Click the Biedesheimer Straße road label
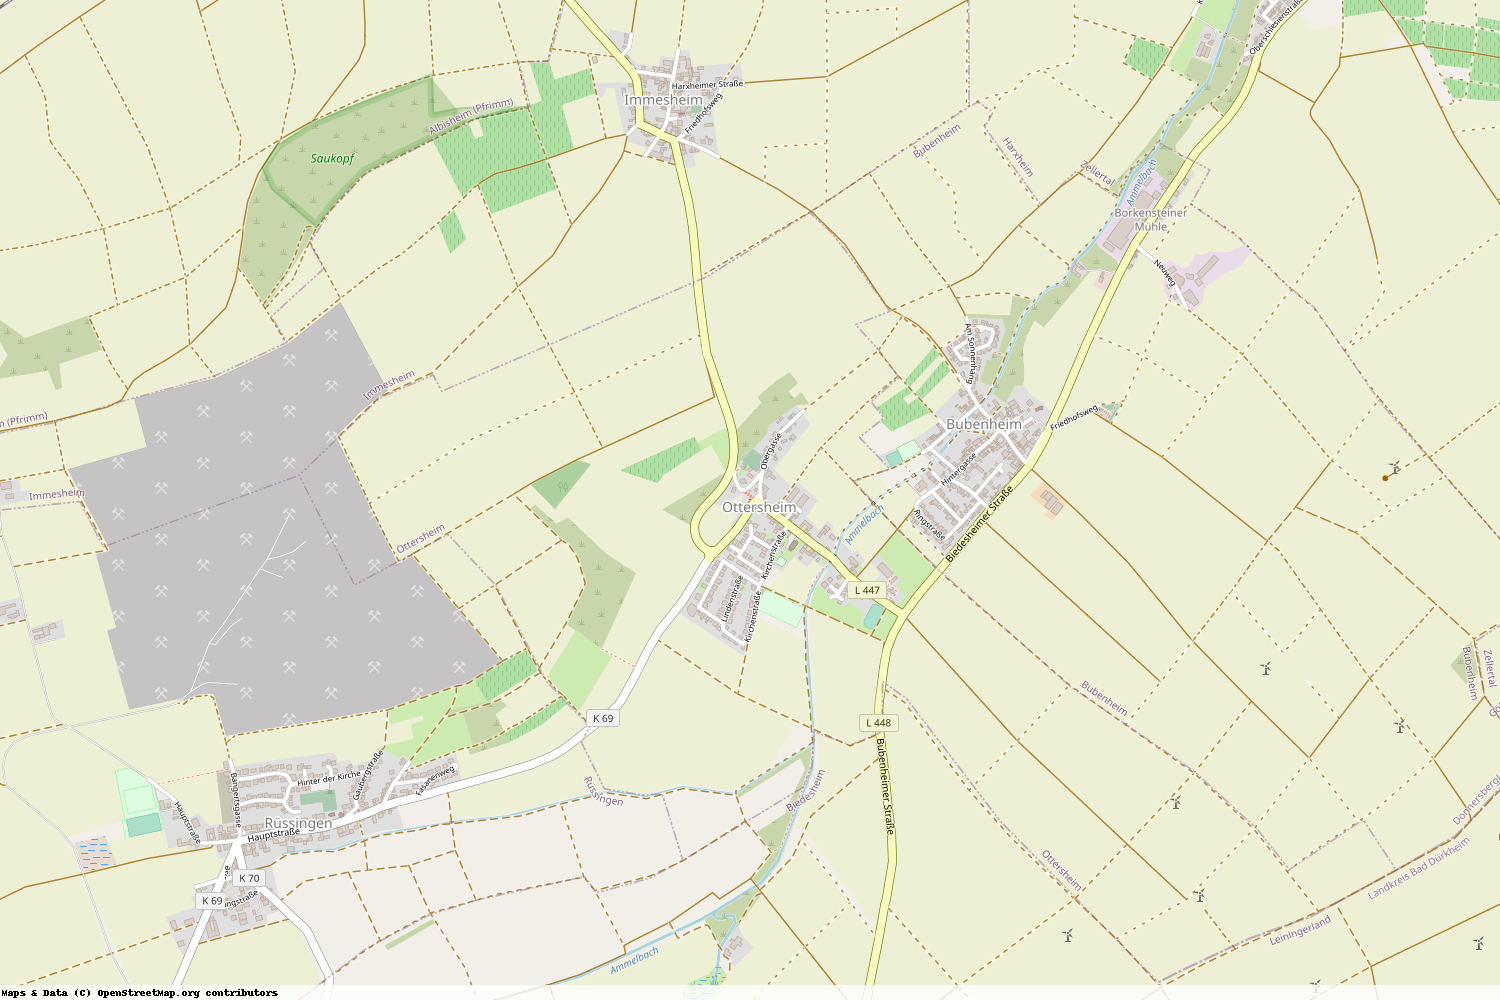 click(979, 523)
